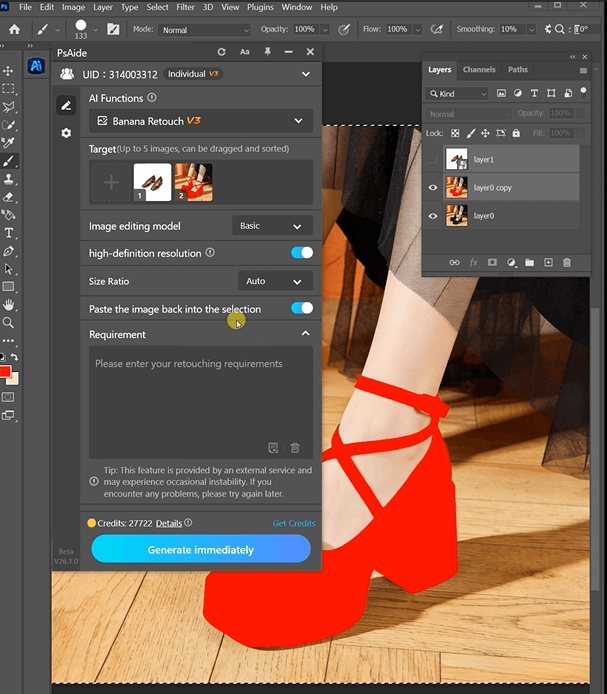This screenshot has width=607, height=694.
Task: Toggle airbrush build-up icon
Action: click(437, 29)
